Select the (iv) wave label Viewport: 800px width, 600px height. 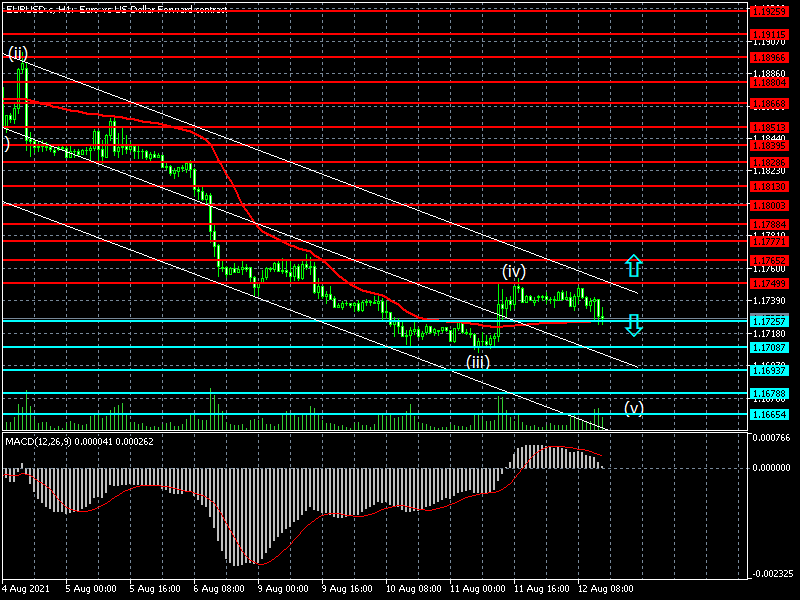click(x=514, y=271)
